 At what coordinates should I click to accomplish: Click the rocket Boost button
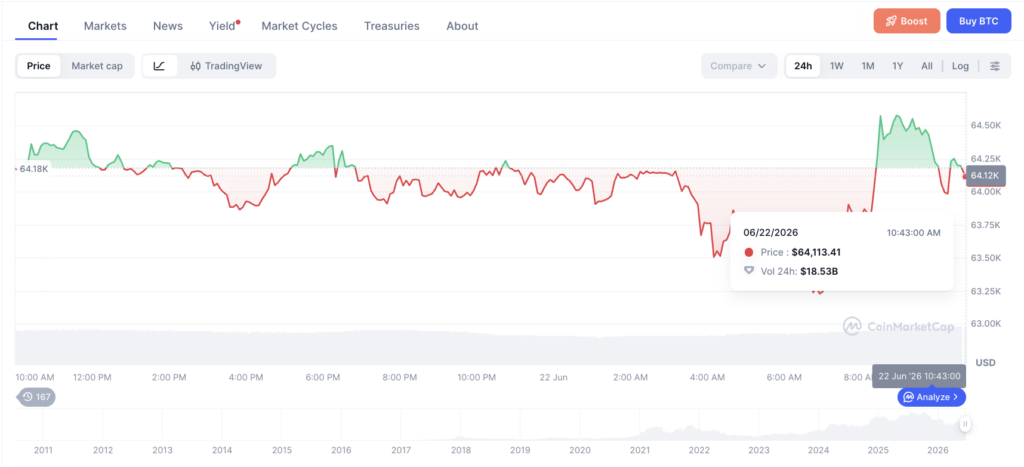pyautogui.click(x=906, y=21)
